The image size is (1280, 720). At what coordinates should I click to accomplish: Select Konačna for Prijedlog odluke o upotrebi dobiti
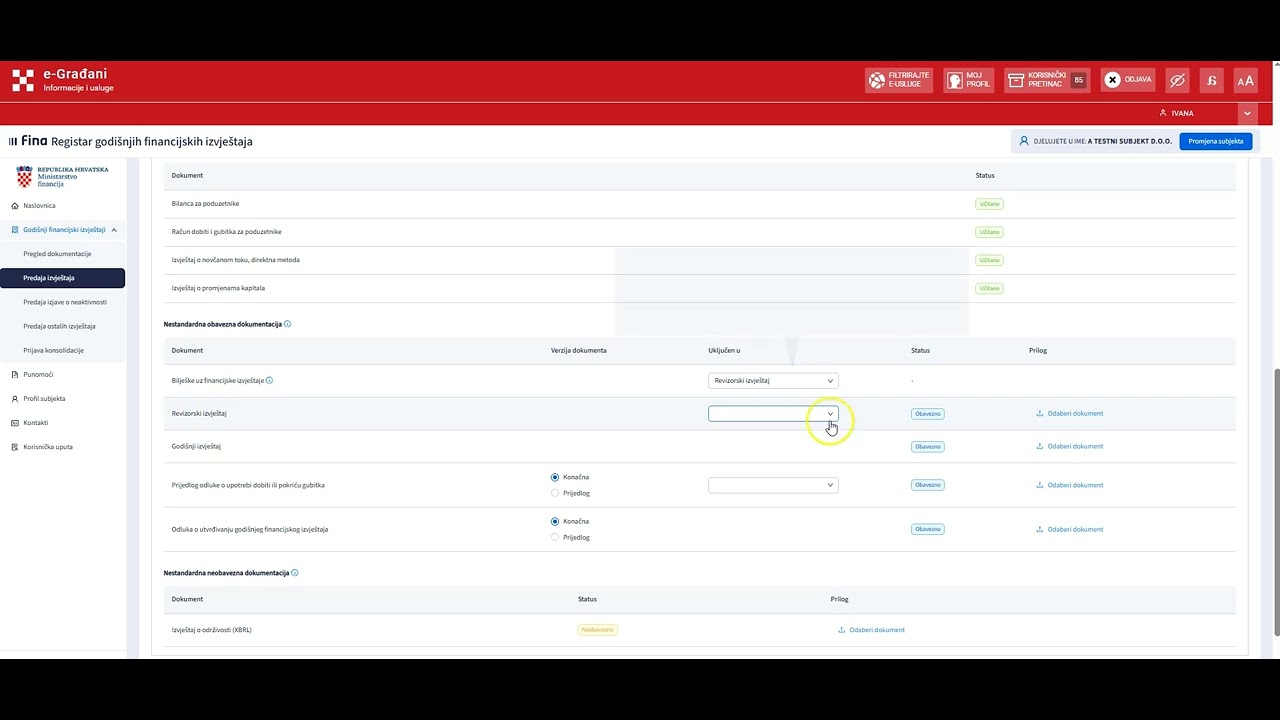pos(555,477)
